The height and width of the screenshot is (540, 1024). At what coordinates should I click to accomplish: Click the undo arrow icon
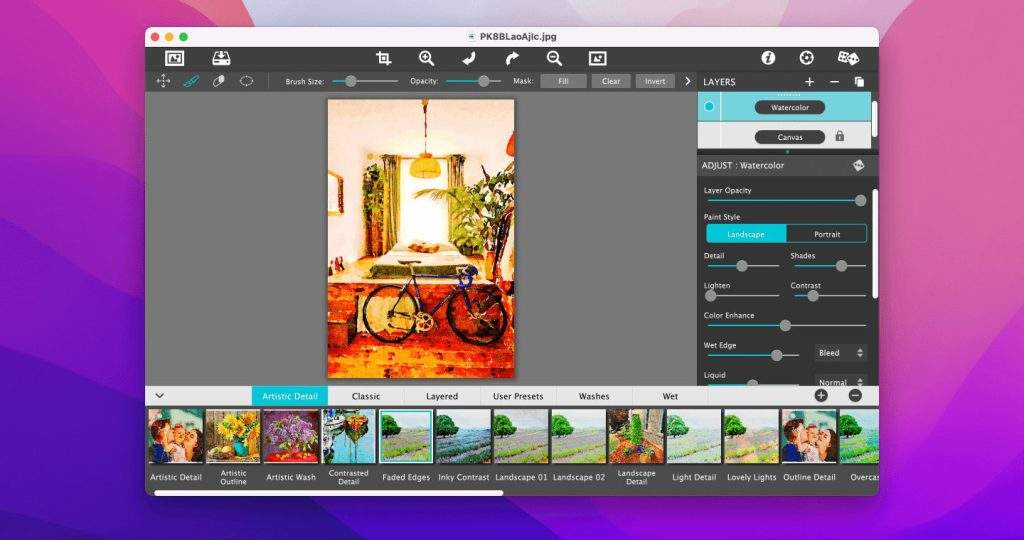468,59
